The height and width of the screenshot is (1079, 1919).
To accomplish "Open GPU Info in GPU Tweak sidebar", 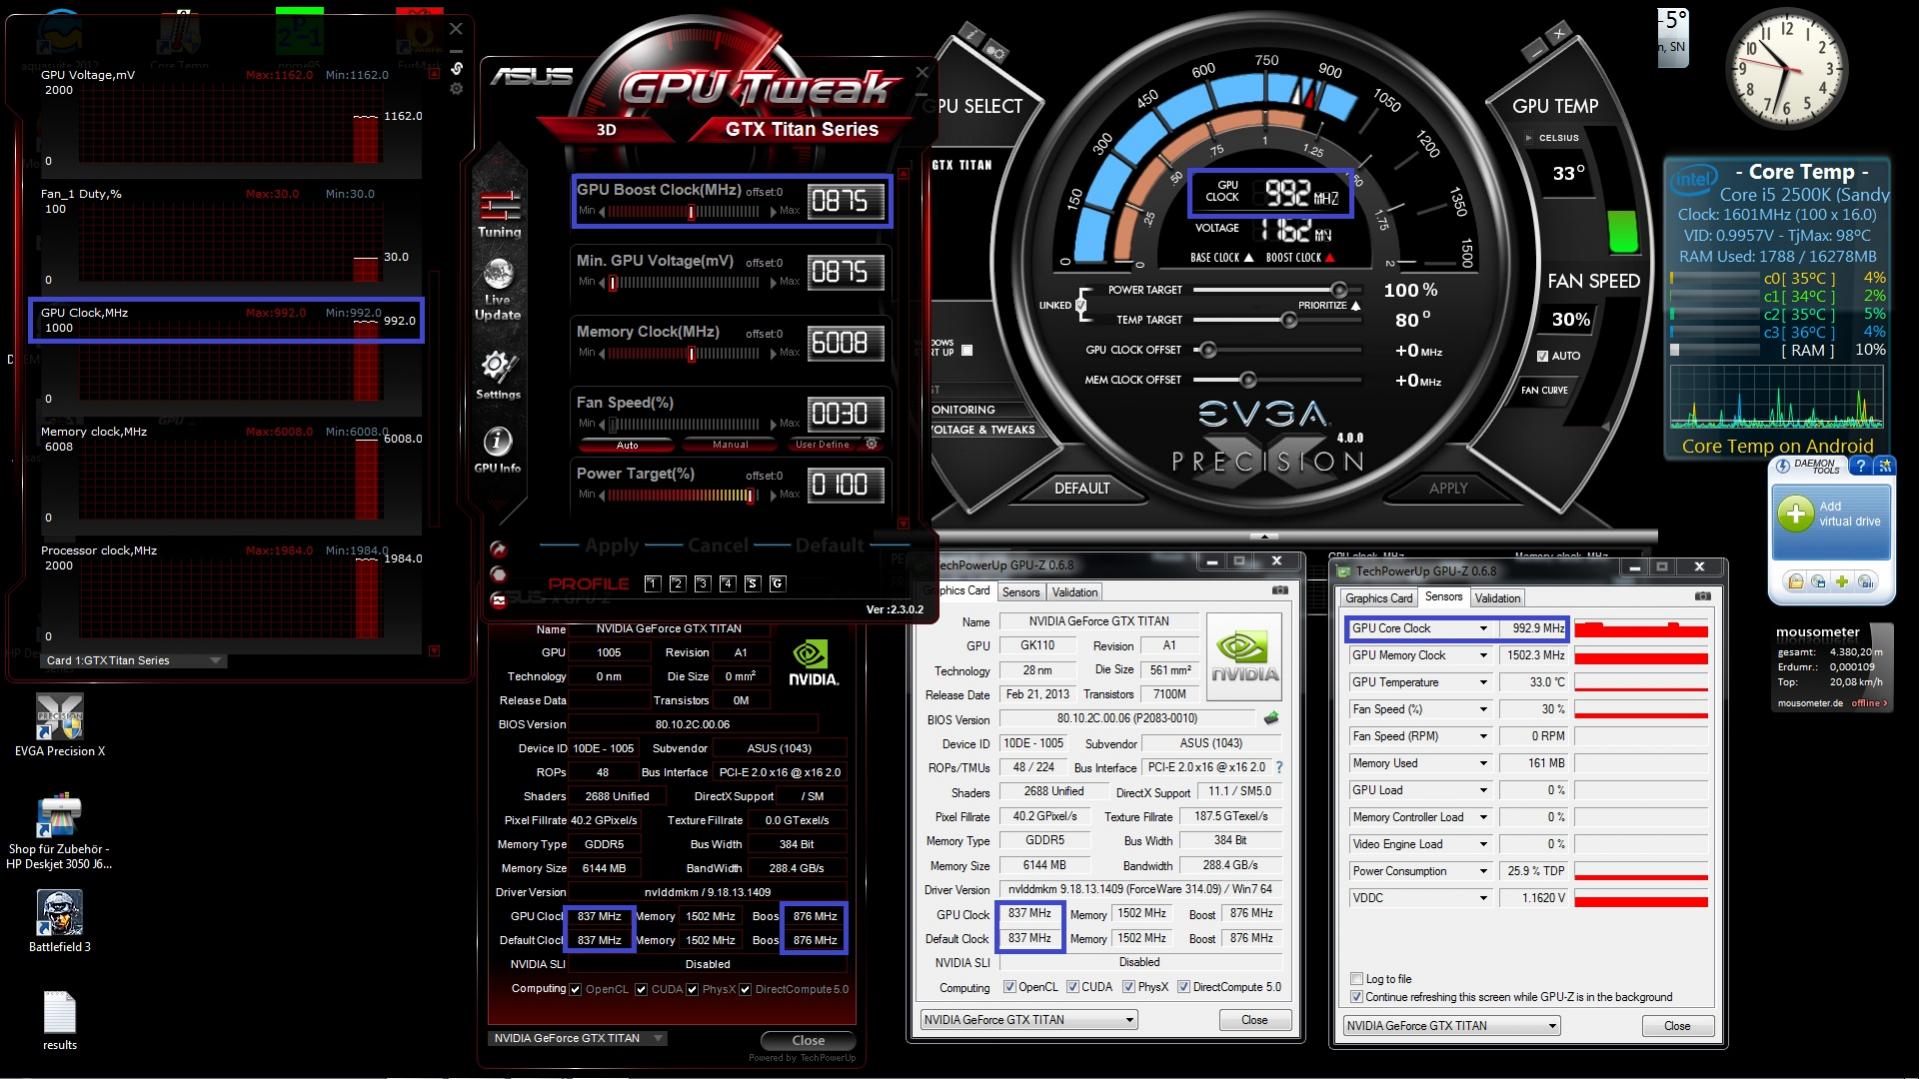I will pyautogui.click(x=497, y=449).
